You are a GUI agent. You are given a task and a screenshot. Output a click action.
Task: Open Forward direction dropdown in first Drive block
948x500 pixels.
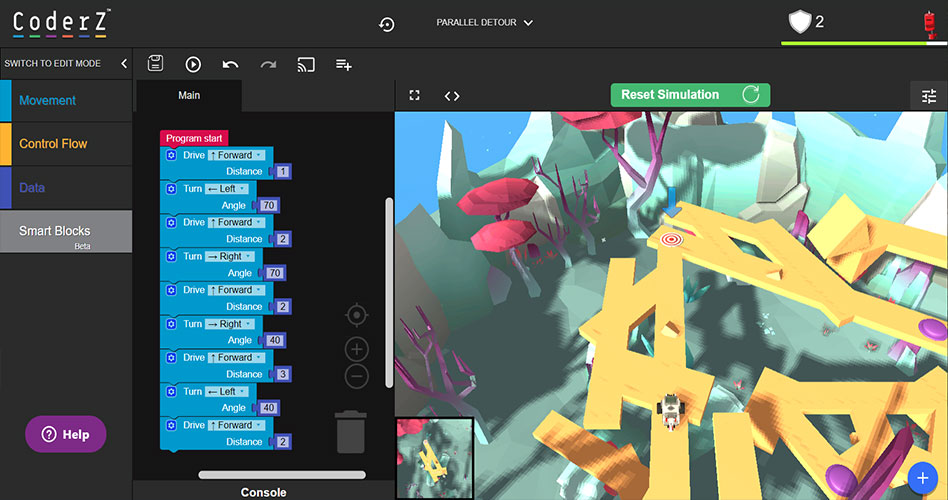coord(237,155)
